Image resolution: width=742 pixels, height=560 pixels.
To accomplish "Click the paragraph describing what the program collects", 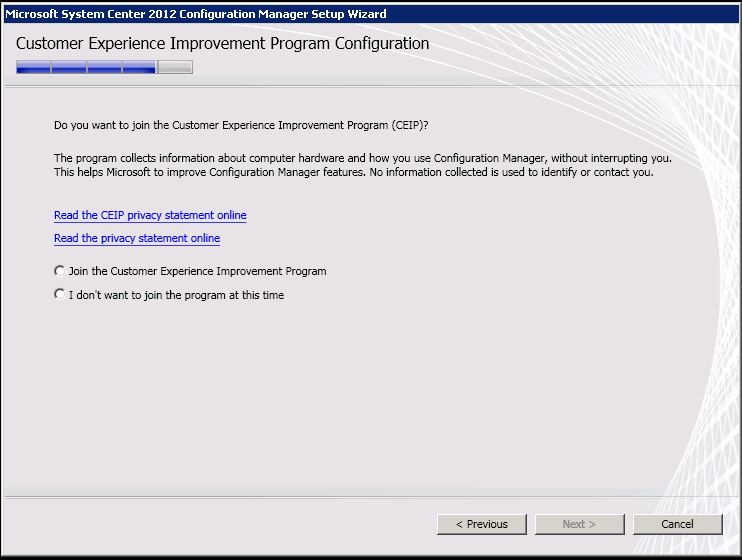I will 362,165.
